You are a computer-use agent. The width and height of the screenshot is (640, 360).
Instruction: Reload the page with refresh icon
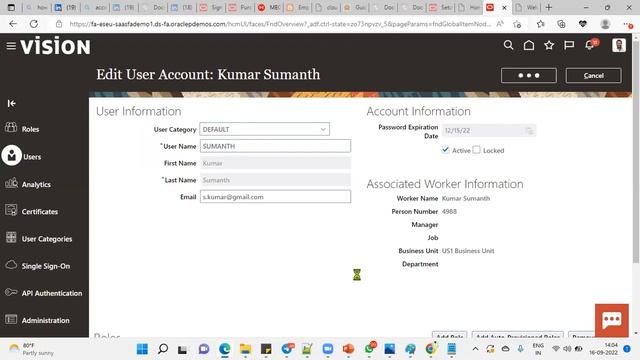[x=34, y=24]
